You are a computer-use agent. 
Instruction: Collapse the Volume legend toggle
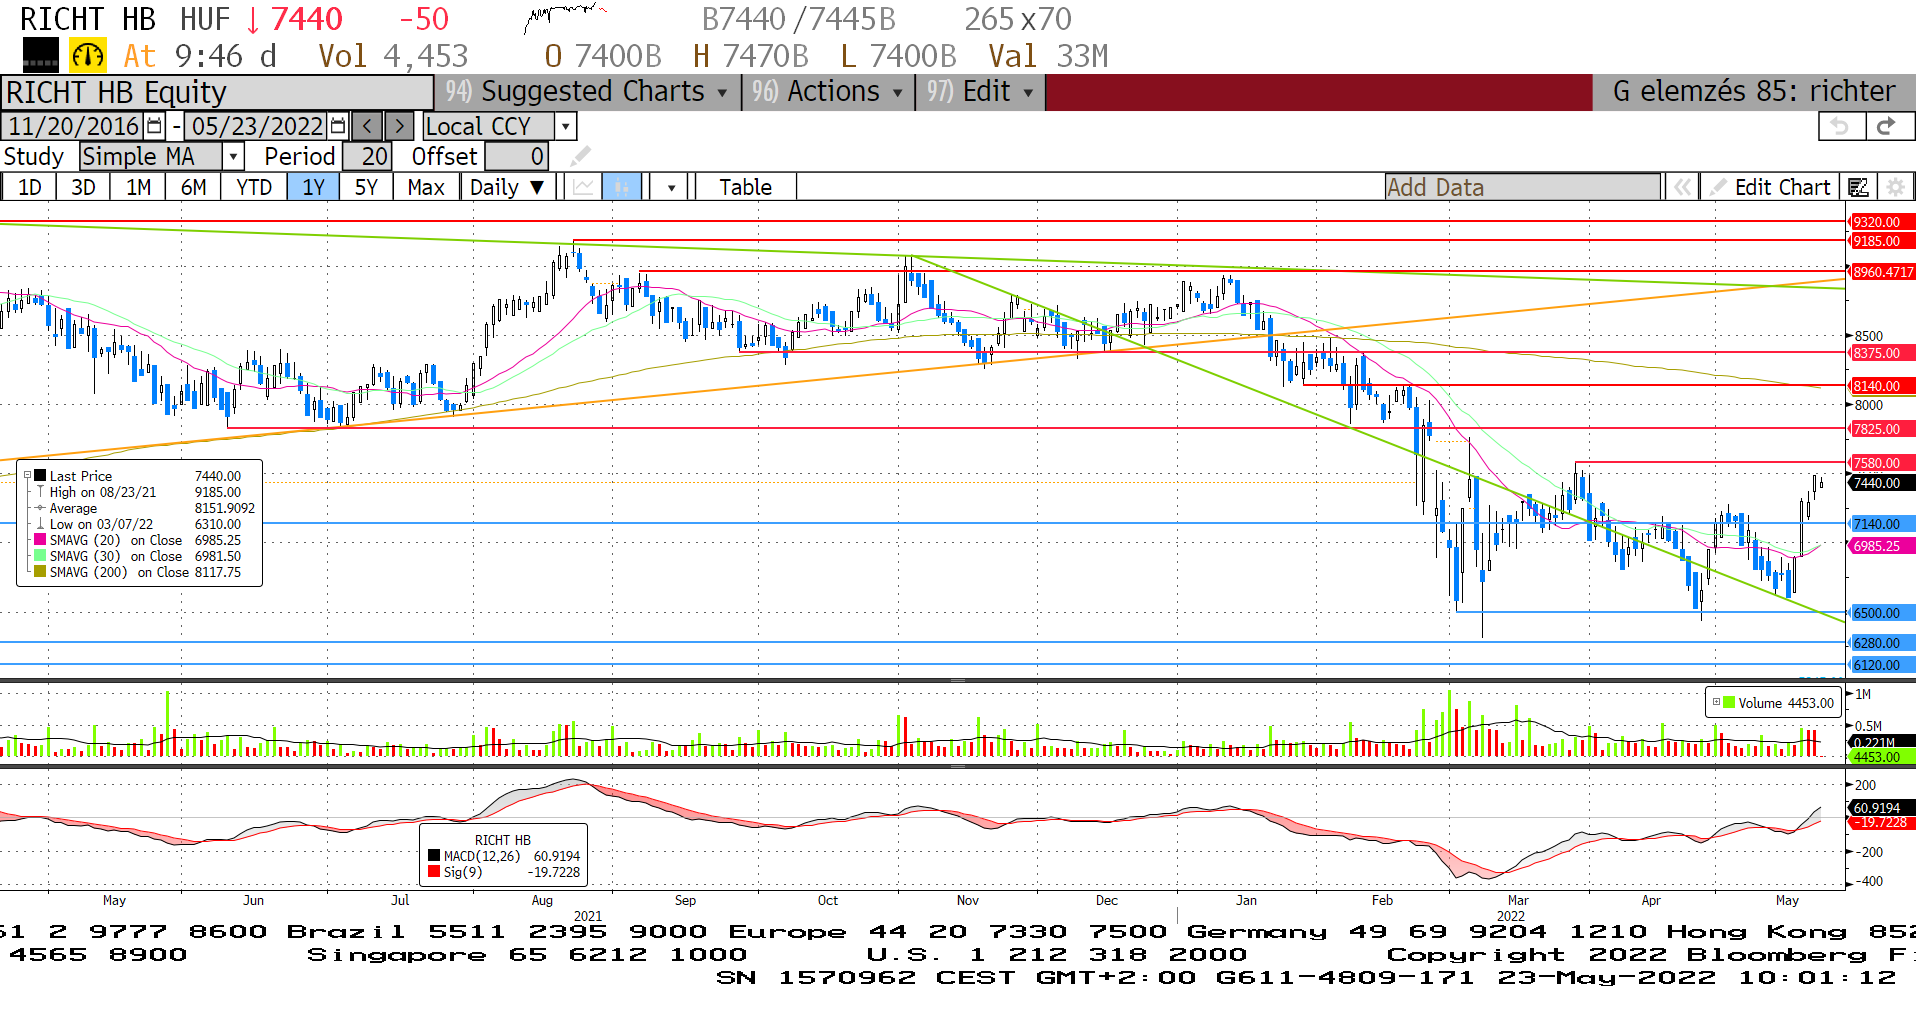(1716, 702)
